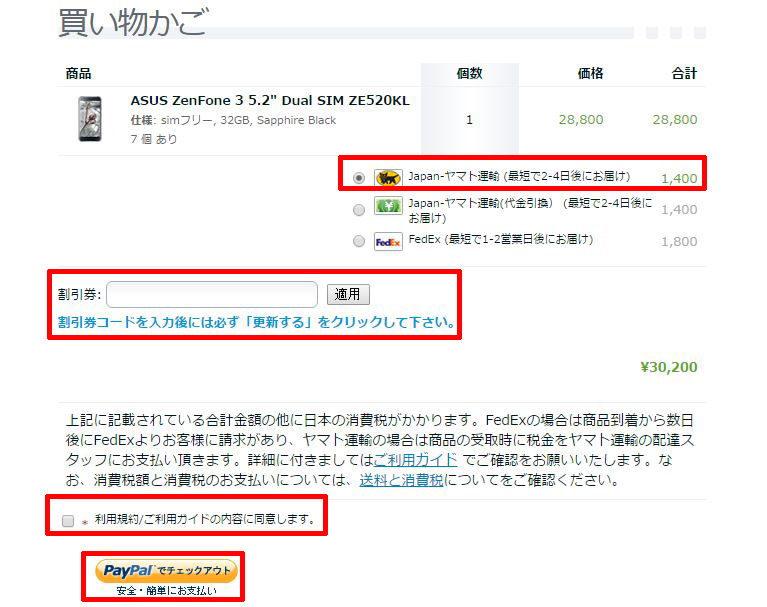Click the 個数 column header
The image size is (767, 607).
click(x=469, y=73)
